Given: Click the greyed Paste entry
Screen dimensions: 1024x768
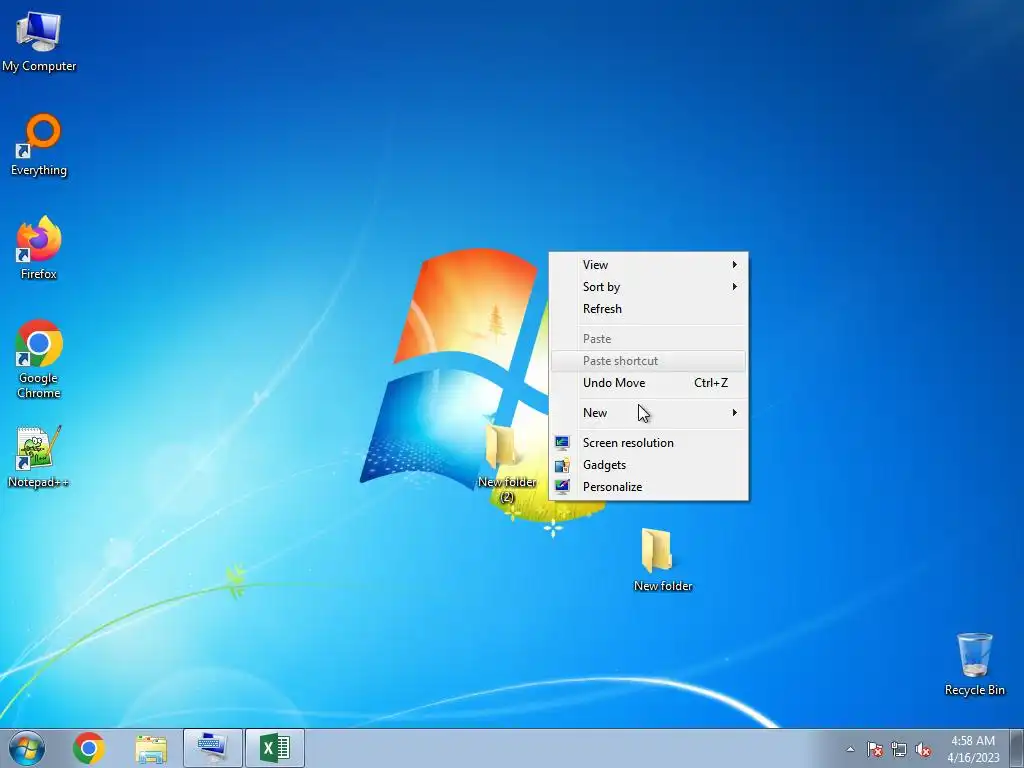Looking at the screenshot, I should click(648, 339).
